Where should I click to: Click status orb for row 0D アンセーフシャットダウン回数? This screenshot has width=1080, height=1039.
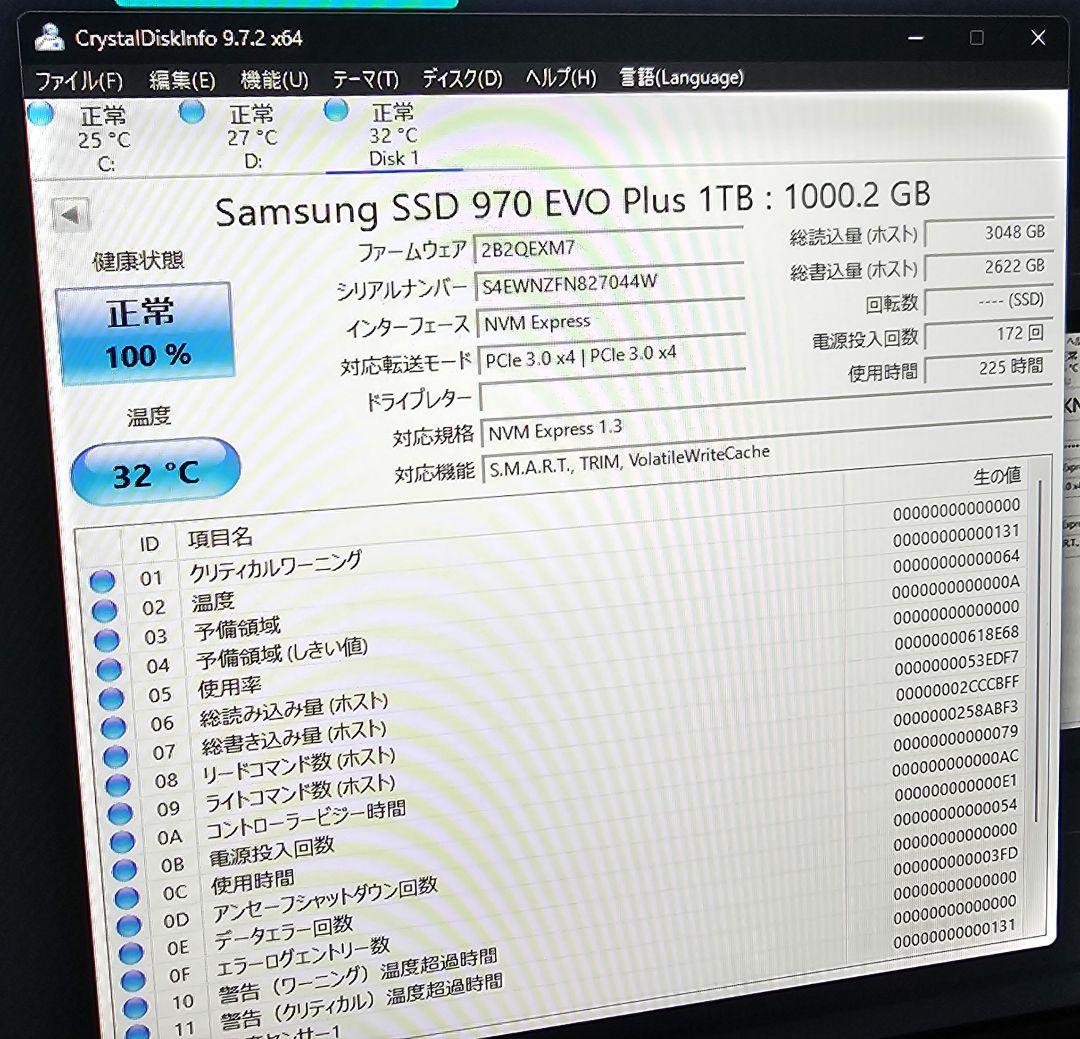(x=128, y=925)
